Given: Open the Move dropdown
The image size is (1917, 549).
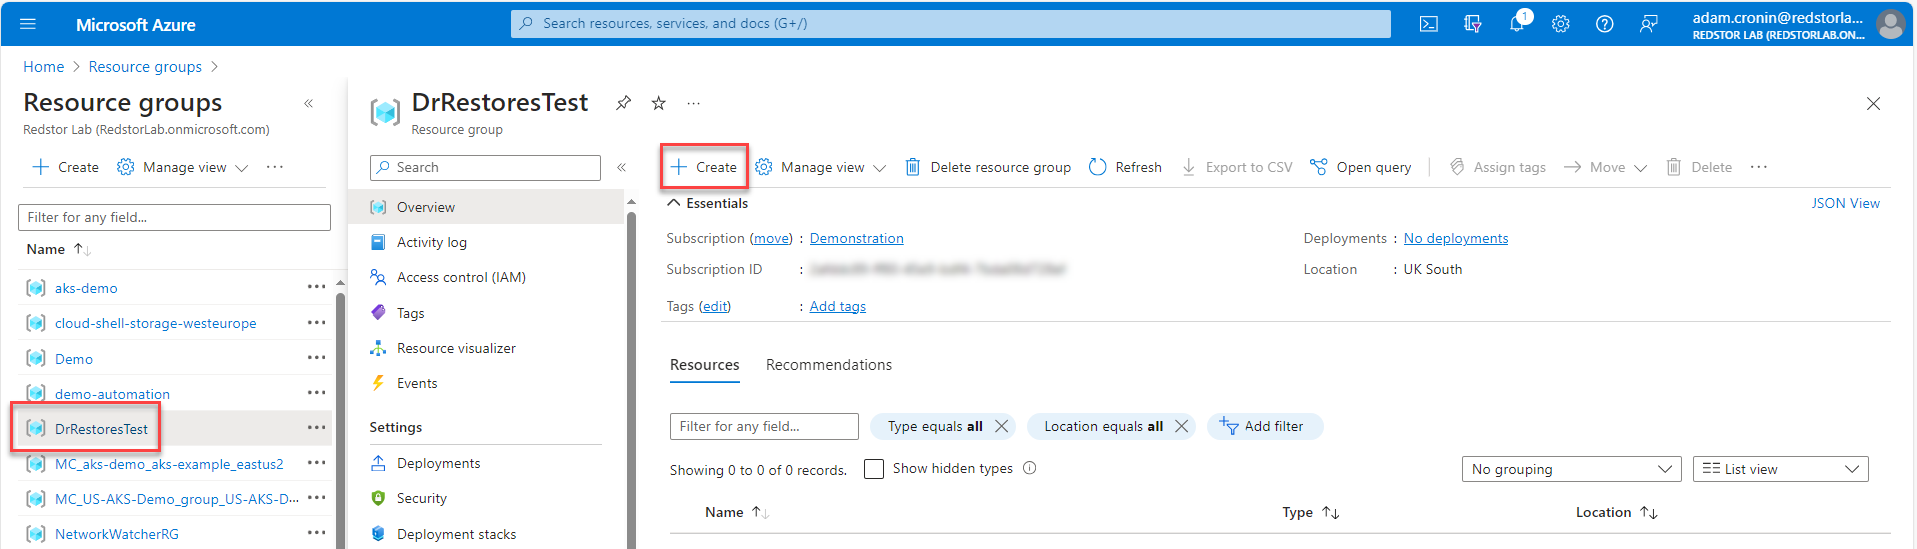Looking at the screenshot, I should click(x=1605, y=167).
